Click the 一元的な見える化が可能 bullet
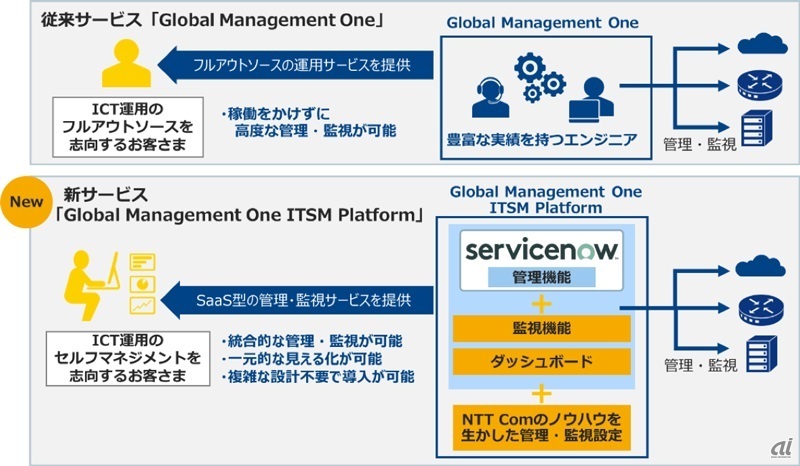The height and width of the screenshot is (466, 800). pyautogui.click(x=301, y=359)
